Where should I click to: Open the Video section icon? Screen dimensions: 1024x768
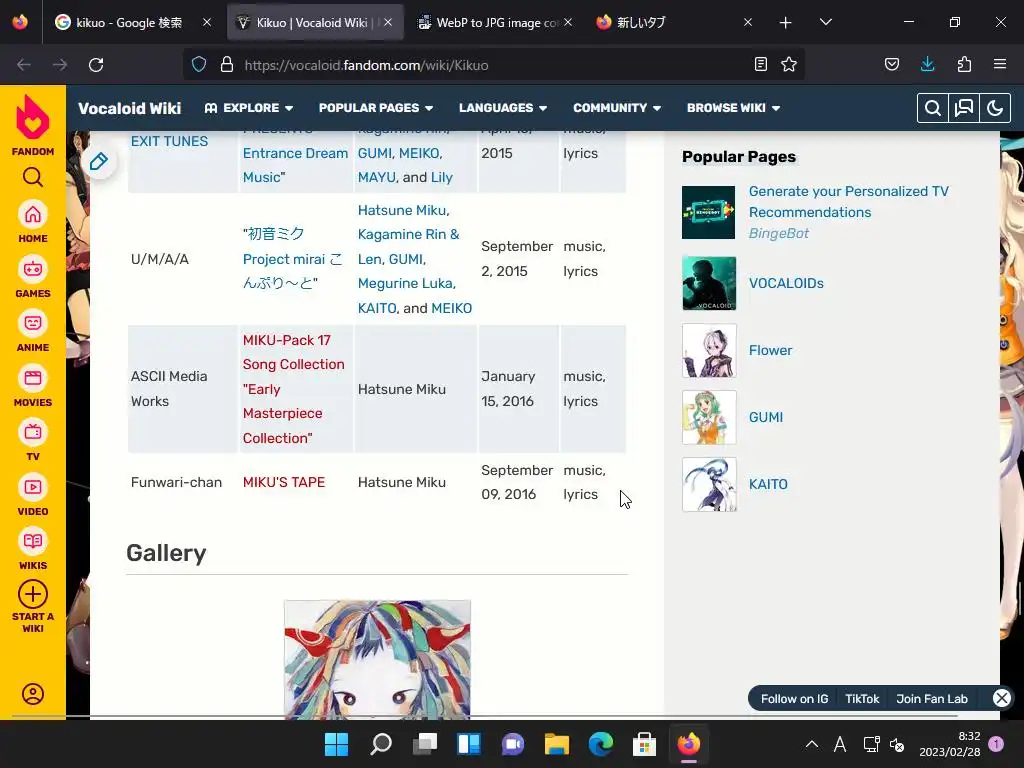pyautogui.click(x=33, y=487)
